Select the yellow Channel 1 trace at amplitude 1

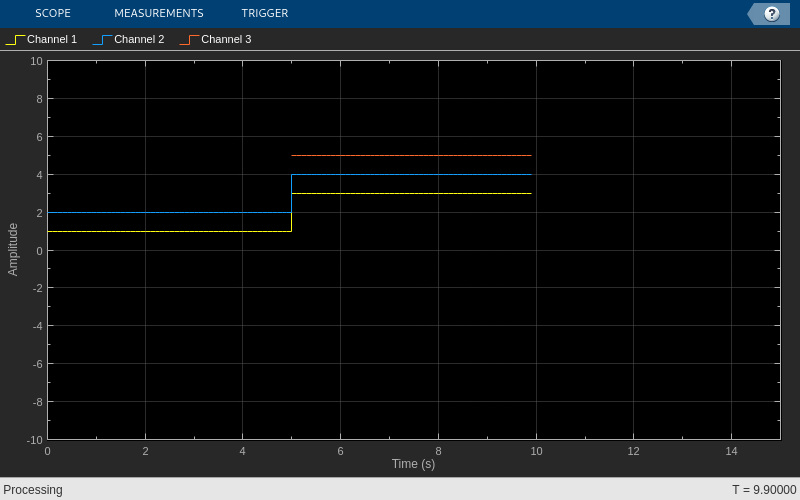(169, 232)
